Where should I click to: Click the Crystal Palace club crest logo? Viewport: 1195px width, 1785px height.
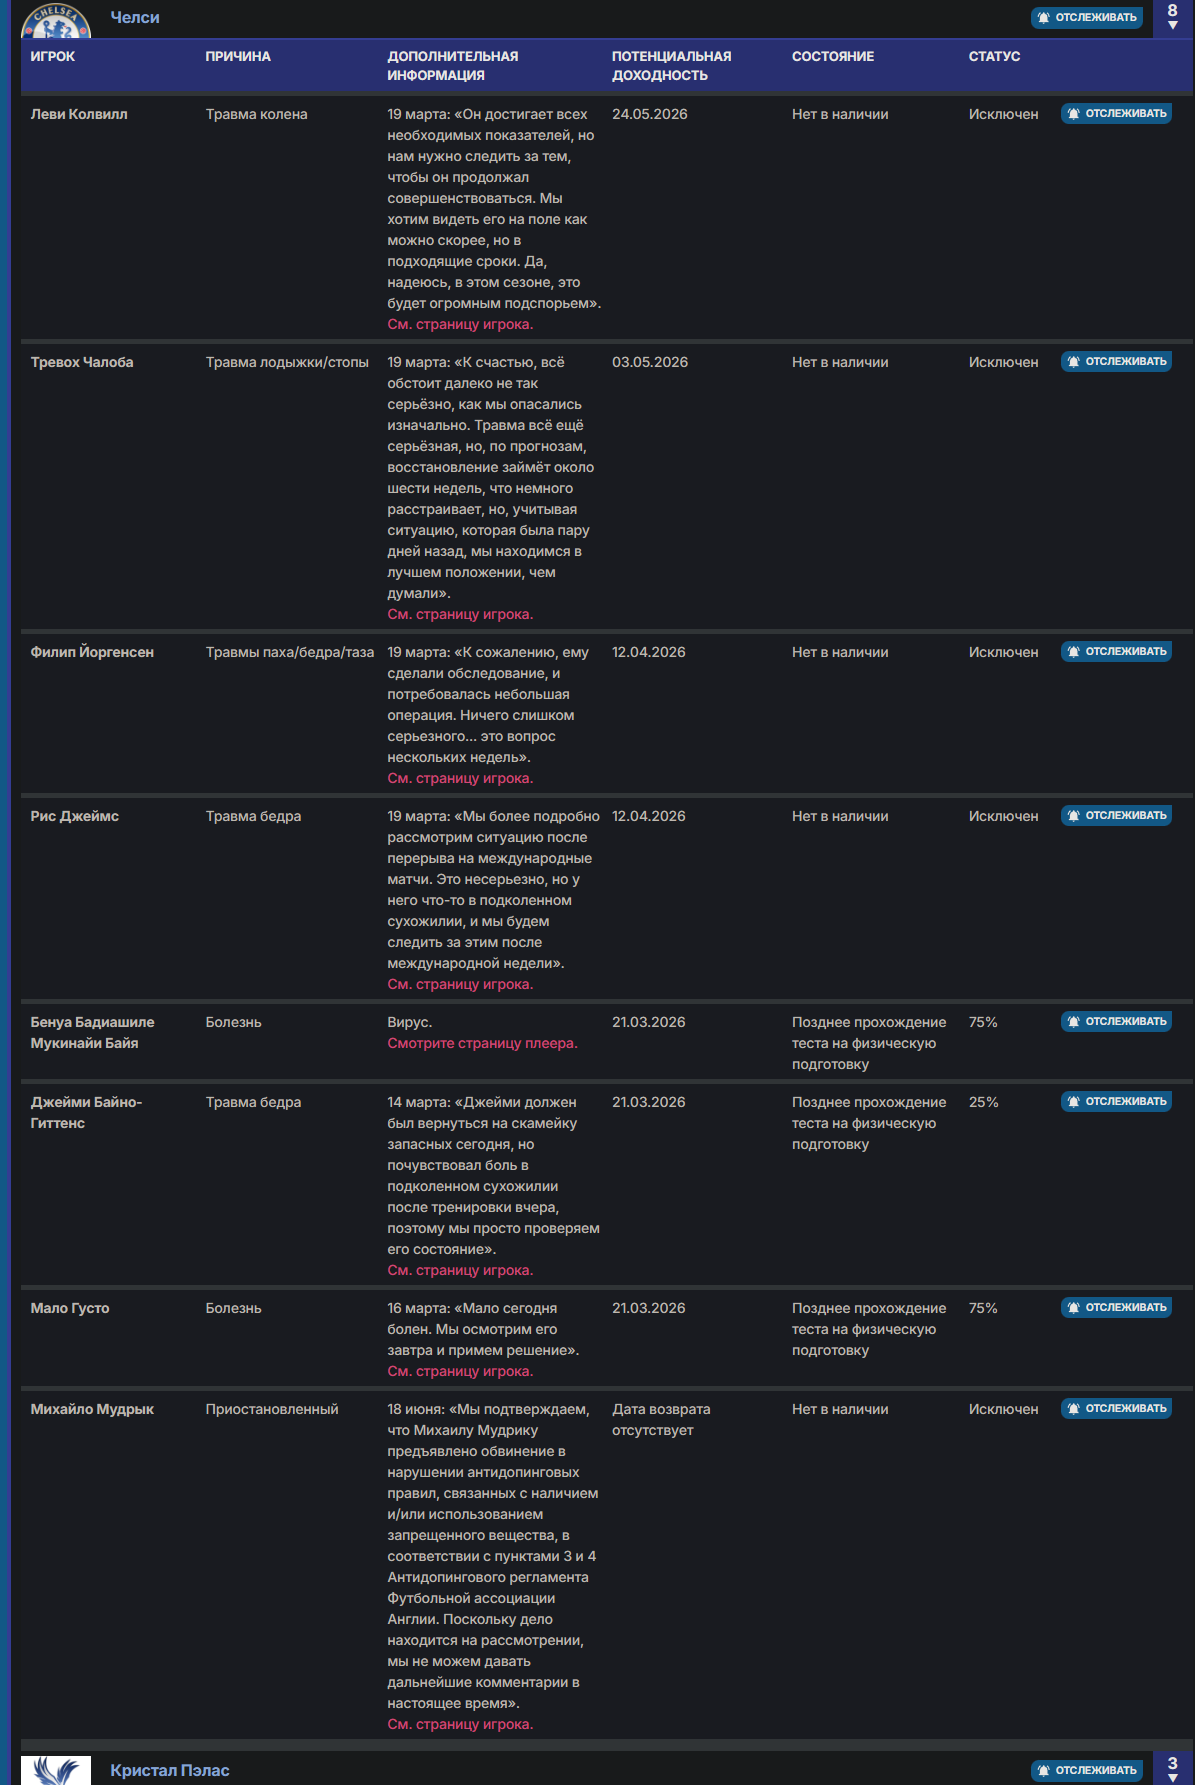coord(56,1770)
